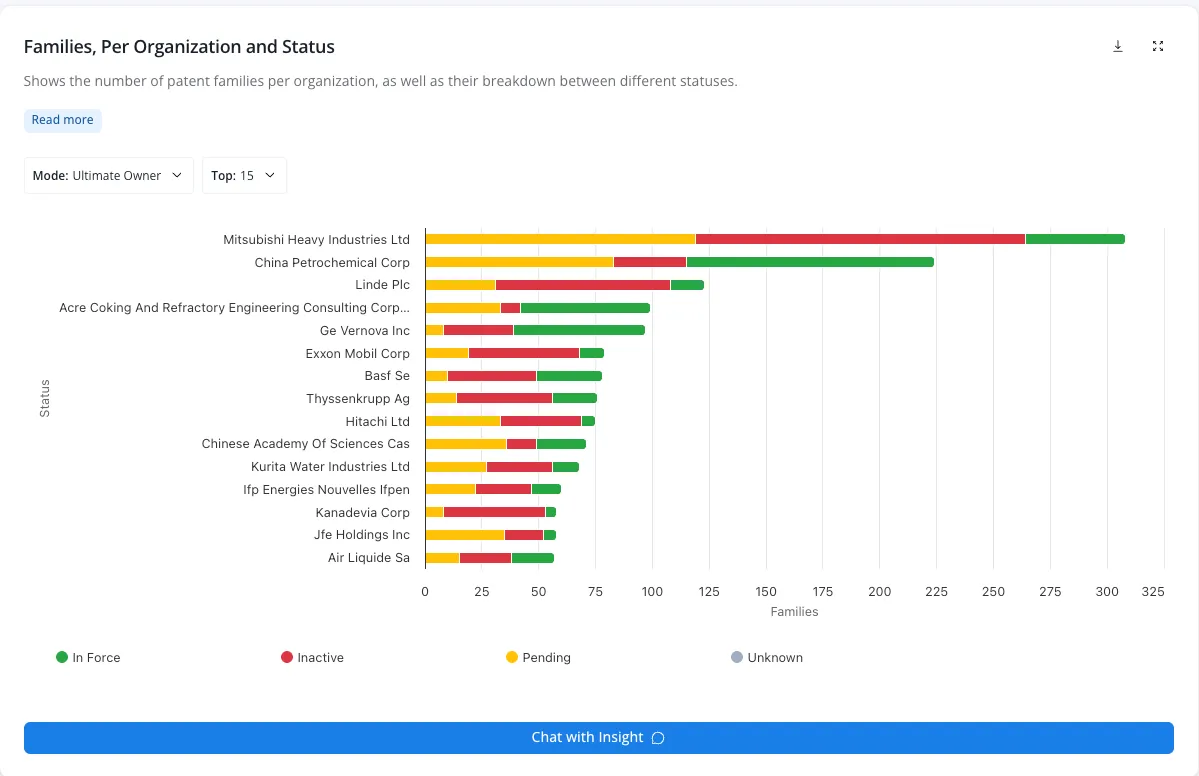The image size is (1199, 776).
Task: Open the Mode: Ultimate Owner dropdown
Action: pos(109,176)
